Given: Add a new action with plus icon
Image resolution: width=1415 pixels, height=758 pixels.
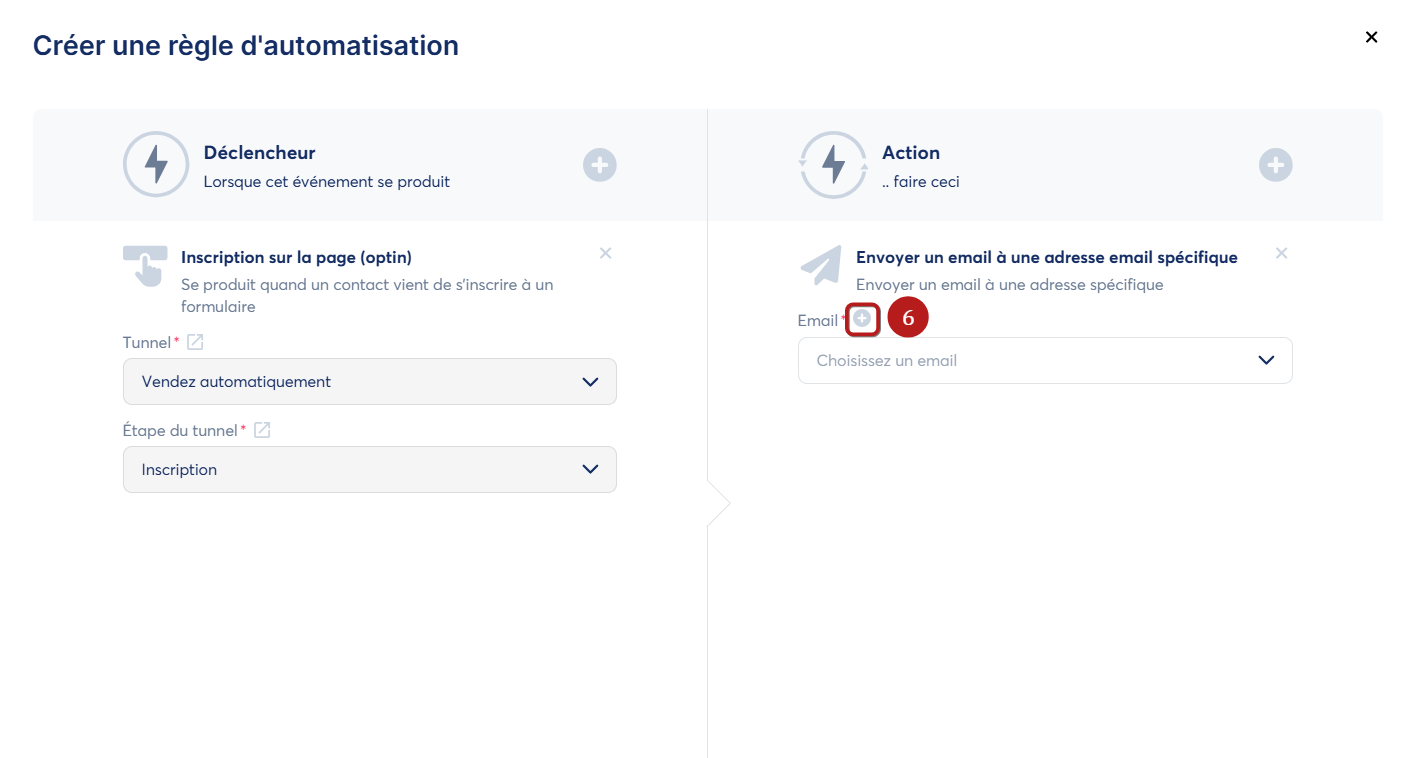Looking at the screenshot, I should [x=1275, y=165].
